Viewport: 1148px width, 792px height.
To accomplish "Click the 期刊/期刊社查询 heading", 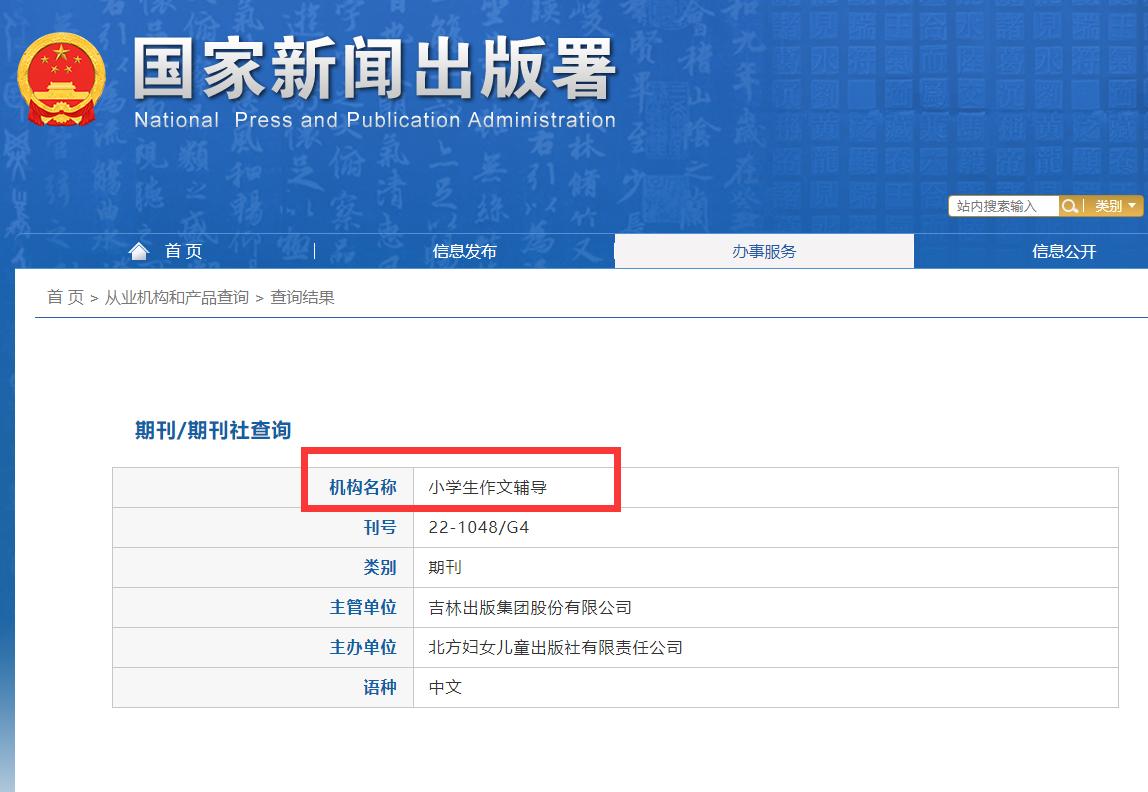I will pos(213,430).
